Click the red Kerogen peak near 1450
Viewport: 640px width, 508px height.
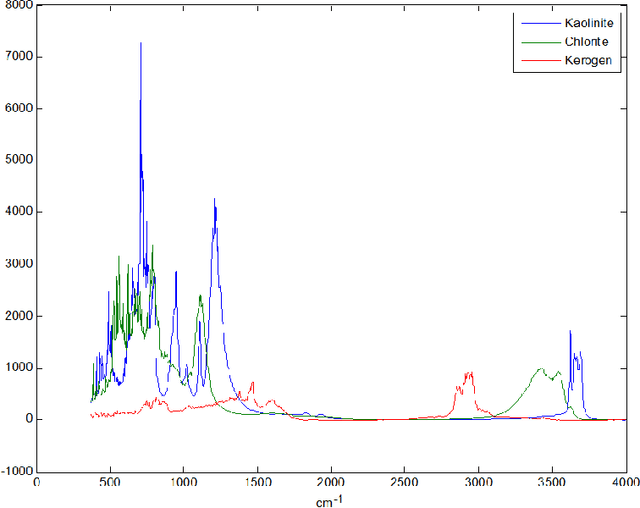[252, 382]
